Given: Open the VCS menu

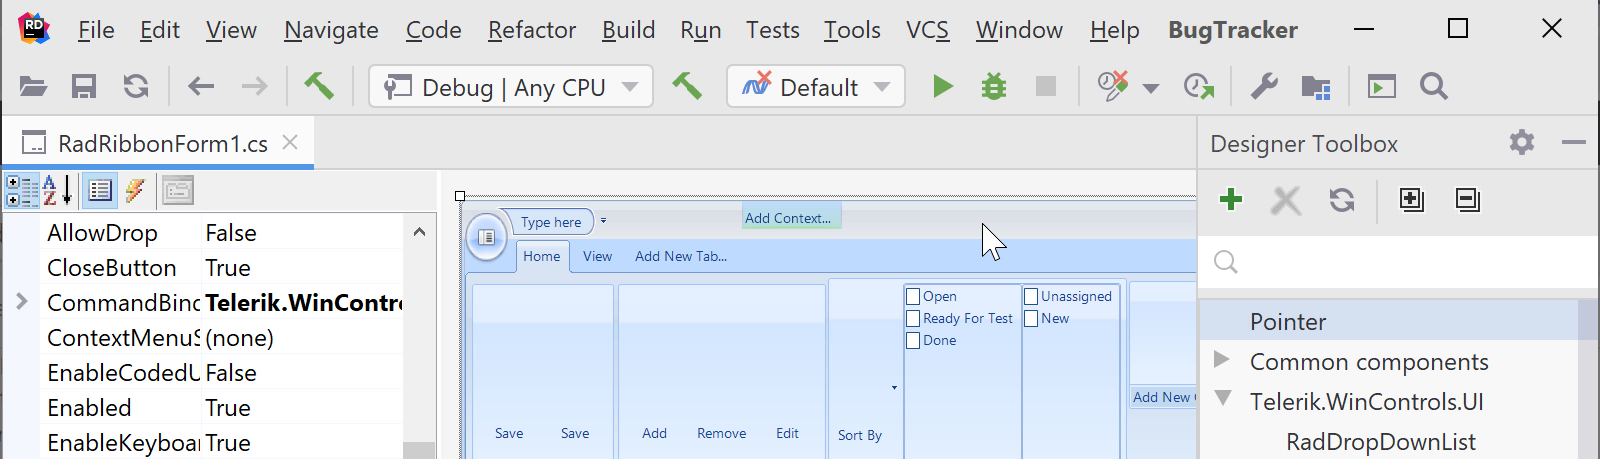Looking at the screenshot, I should (927, 30).
